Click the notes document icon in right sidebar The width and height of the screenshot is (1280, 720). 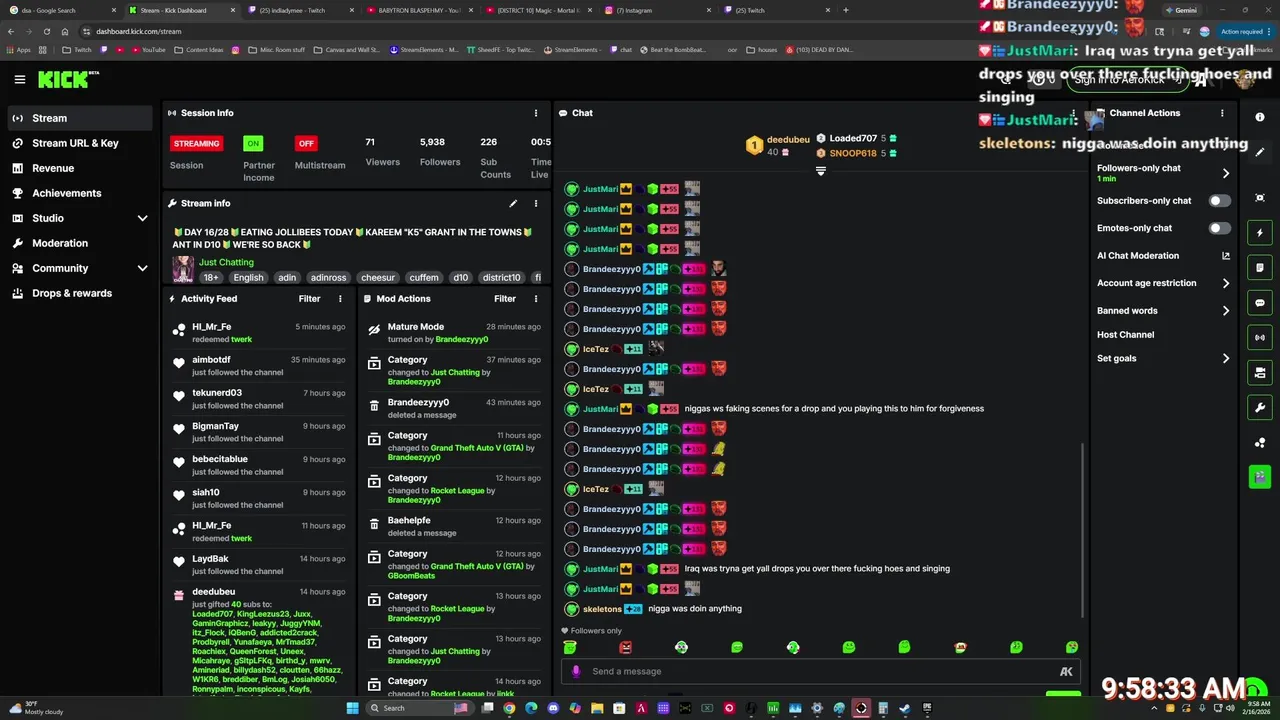click(x=1260, y=268)
